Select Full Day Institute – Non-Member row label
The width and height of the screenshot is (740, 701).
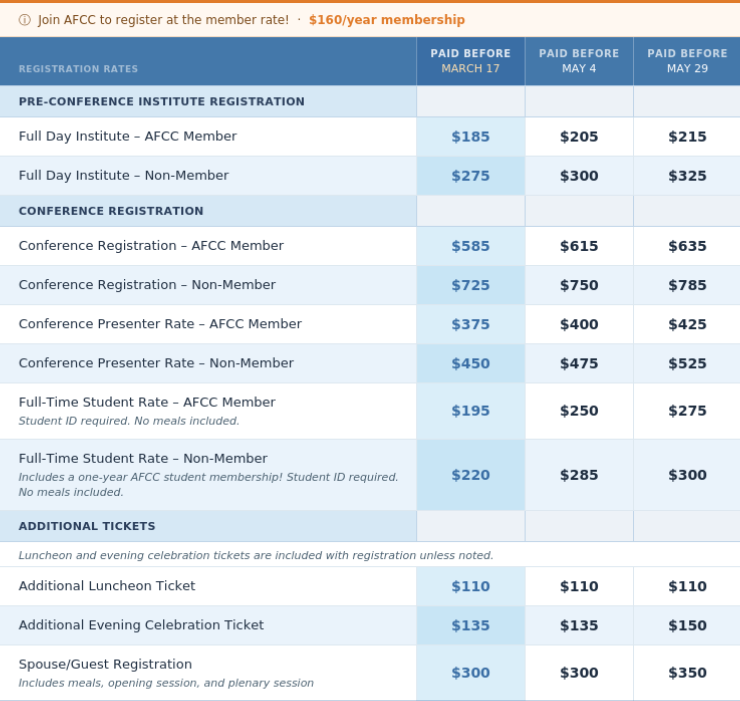point(123,176)
